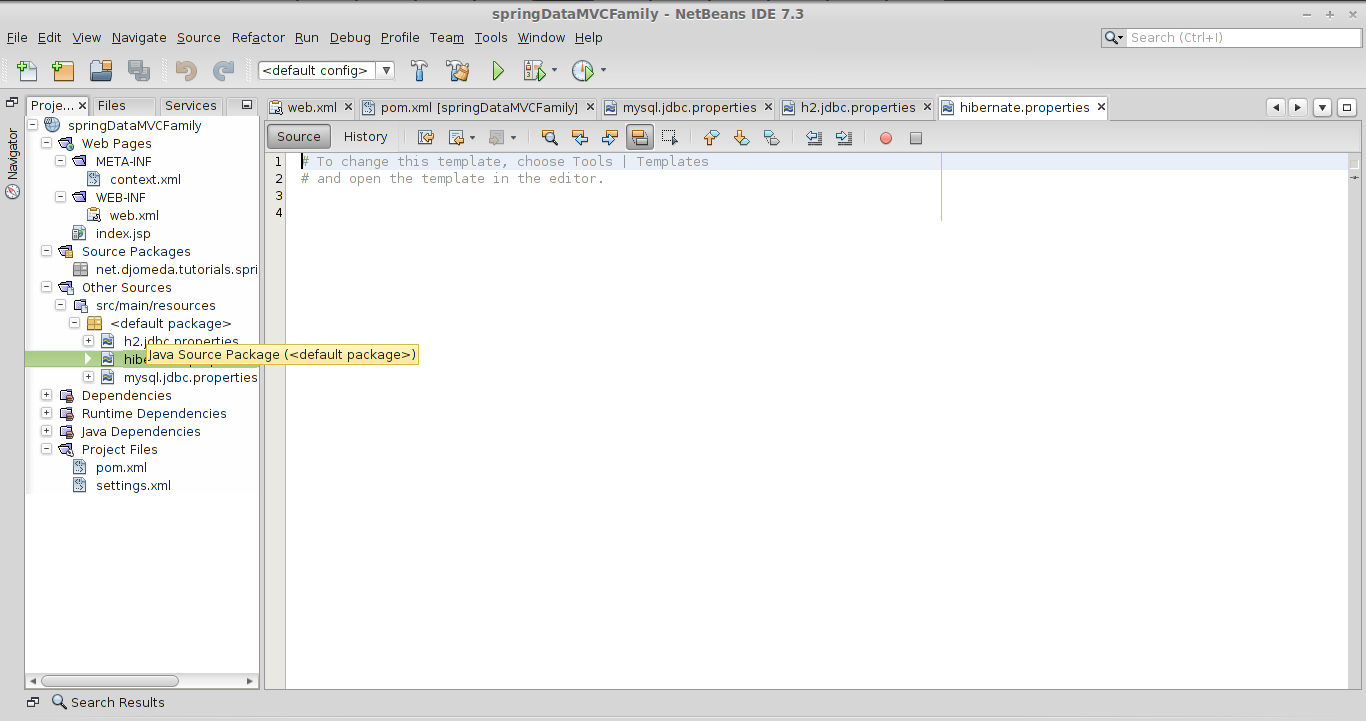
Task: Run the project with green play icon
Action: (x=498, y=71)
